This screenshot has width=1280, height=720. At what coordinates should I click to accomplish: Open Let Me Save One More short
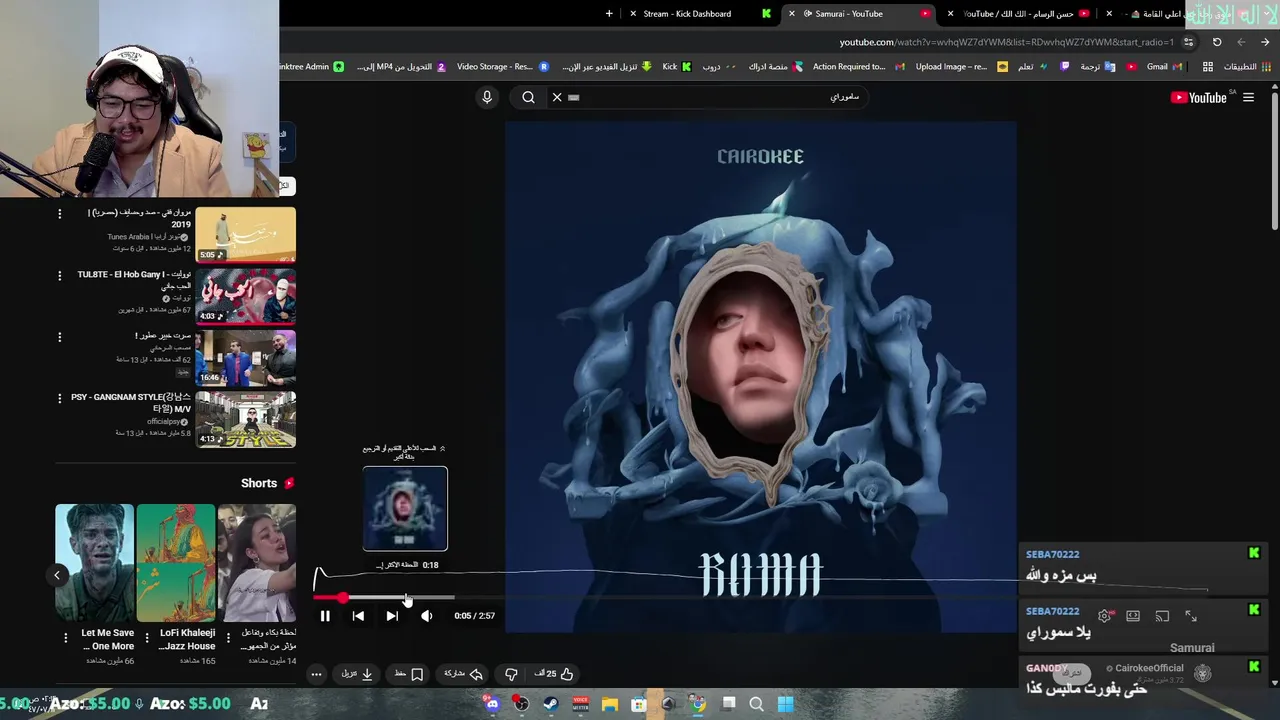tap(95, 563)
